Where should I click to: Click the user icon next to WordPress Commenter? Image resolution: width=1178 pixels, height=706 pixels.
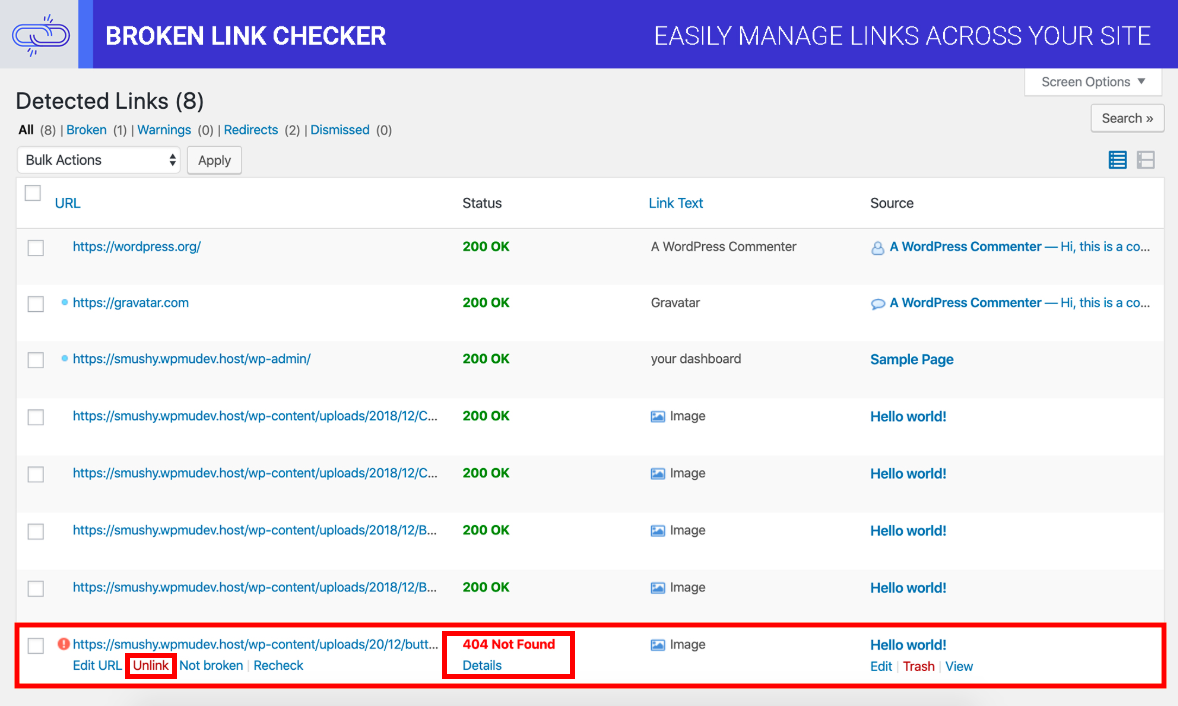pyautogui.click(x=878, y=247)
